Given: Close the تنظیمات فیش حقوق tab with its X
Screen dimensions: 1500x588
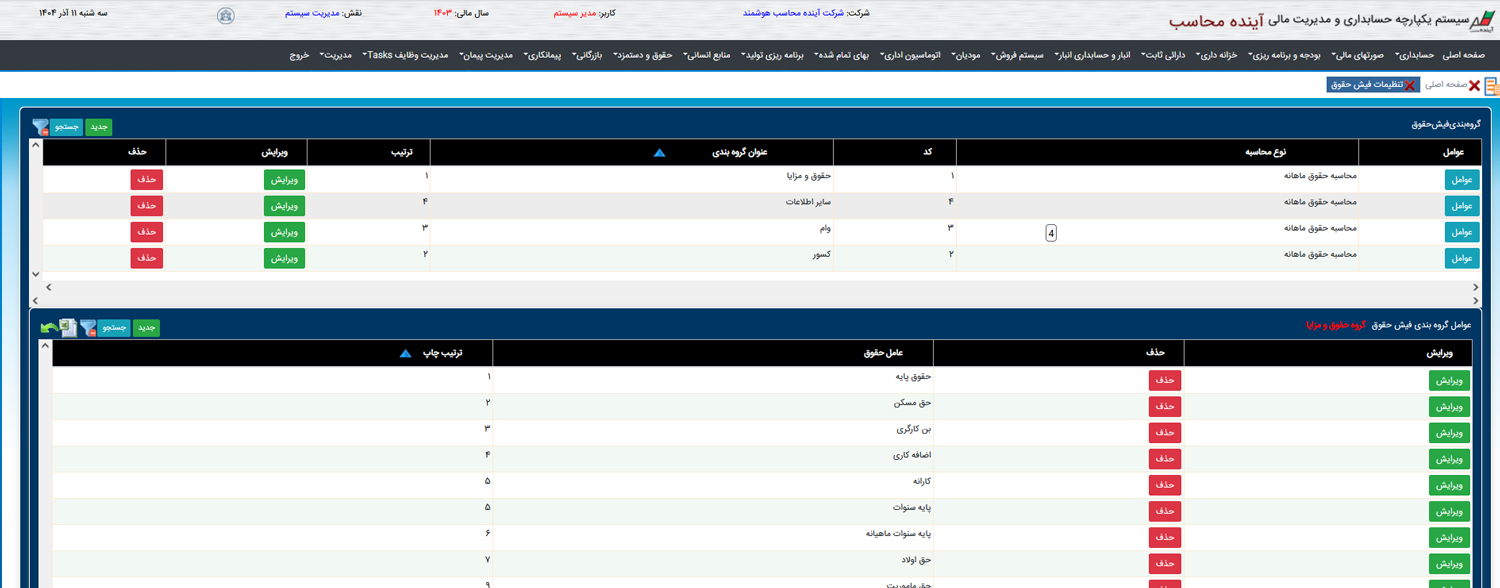Looking at the screenshot, I should tap(1410, 86).
